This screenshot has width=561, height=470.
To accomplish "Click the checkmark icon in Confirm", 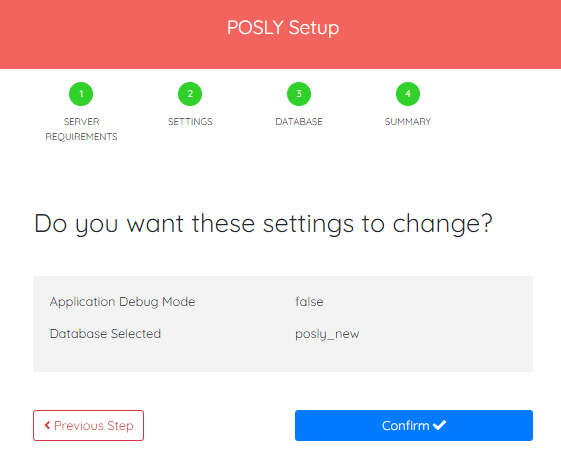I will tap(439, 425).
